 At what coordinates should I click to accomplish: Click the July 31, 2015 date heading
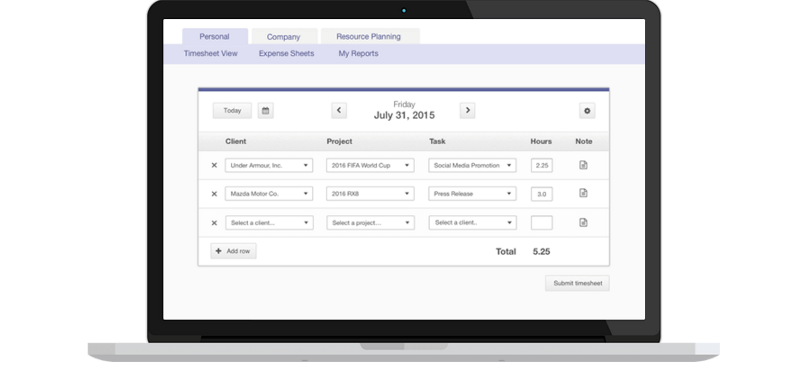coord(404,116)
